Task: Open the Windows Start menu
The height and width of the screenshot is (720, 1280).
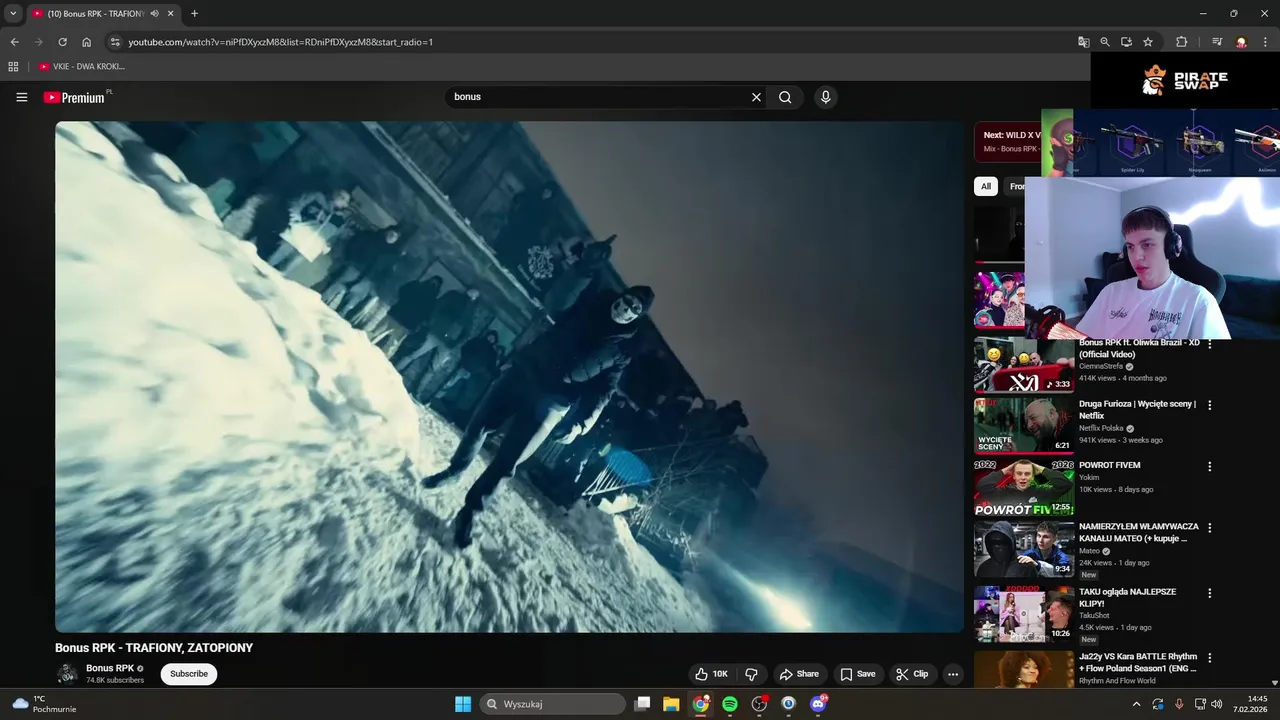Action: [463, 704]
